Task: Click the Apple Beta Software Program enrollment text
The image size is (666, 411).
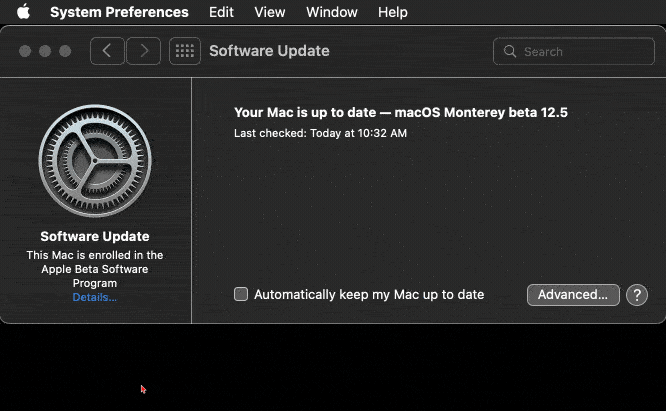Action: pos(95,269)
